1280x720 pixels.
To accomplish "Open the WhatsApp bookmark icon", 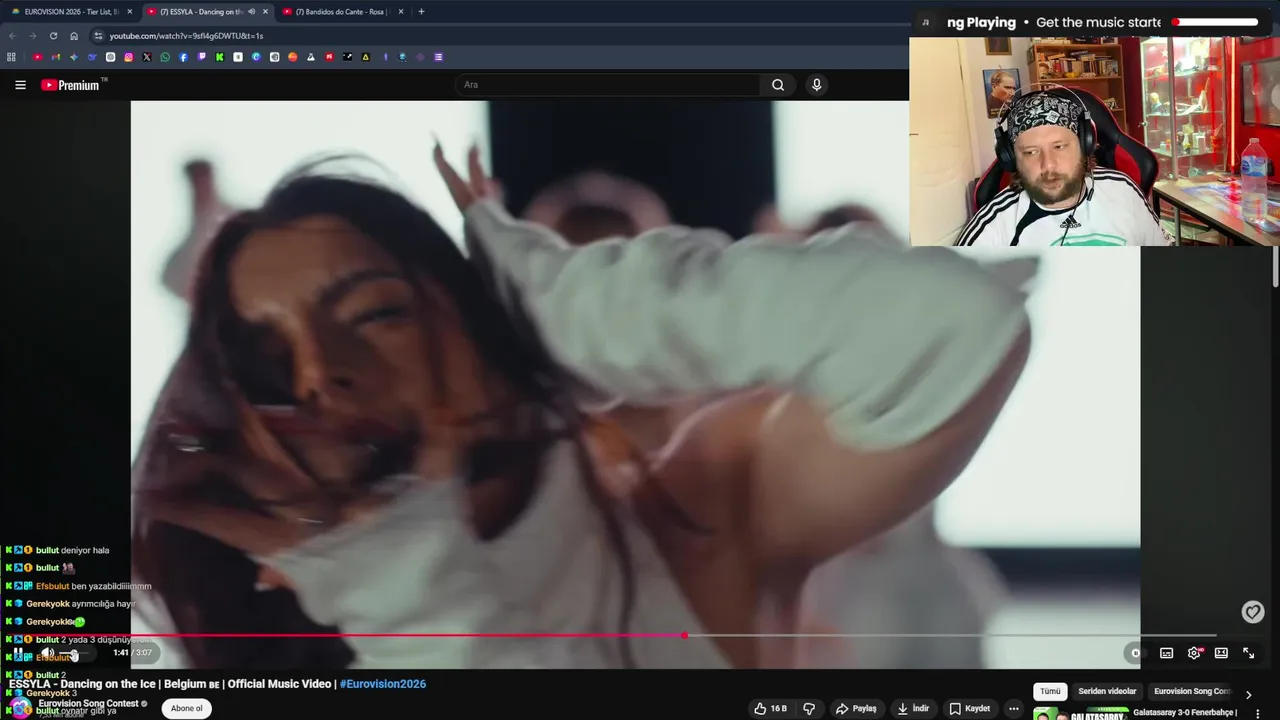I will coord(165,57).
